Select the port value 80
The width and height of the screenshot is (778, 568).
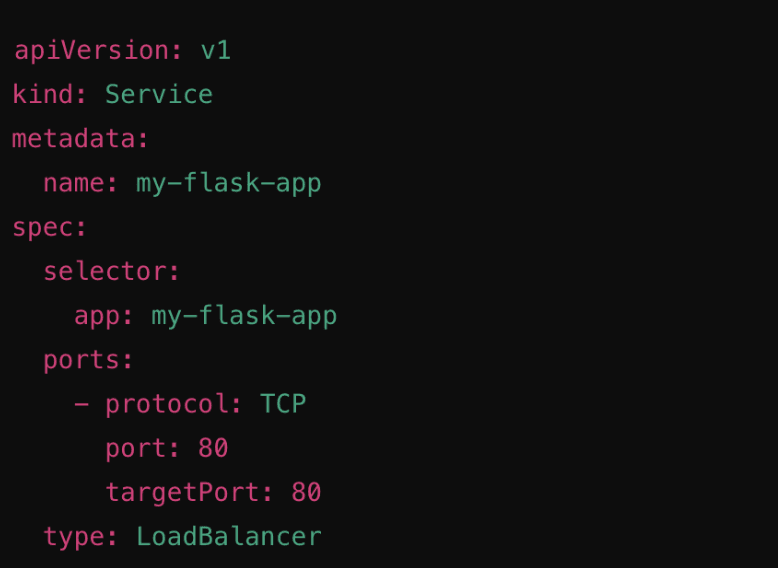click(x=213, y=448)
